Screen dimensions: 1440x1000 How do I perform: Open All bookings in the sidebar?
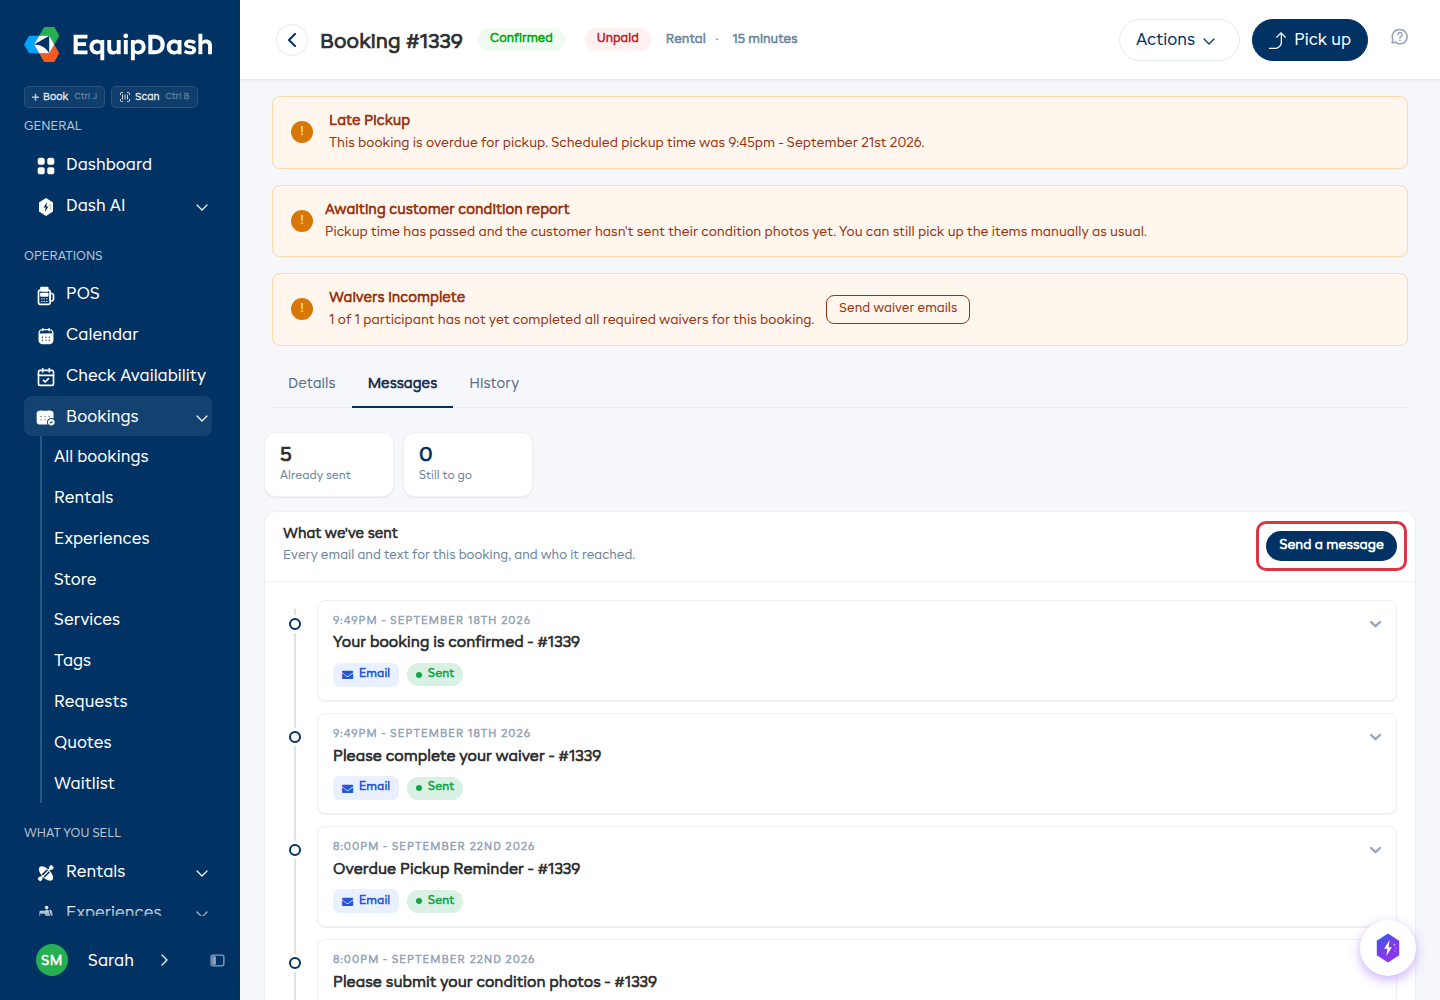(101, 456)
